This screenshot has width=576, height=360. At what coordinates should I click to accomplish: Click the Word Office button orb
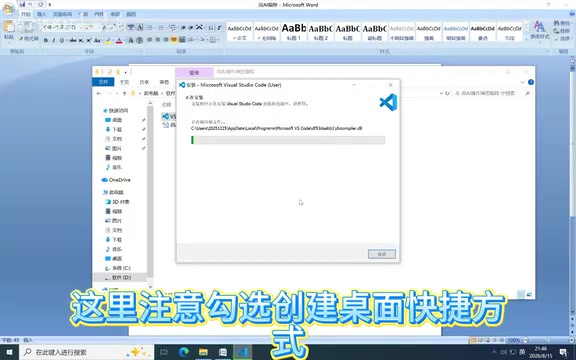(8, 8)
